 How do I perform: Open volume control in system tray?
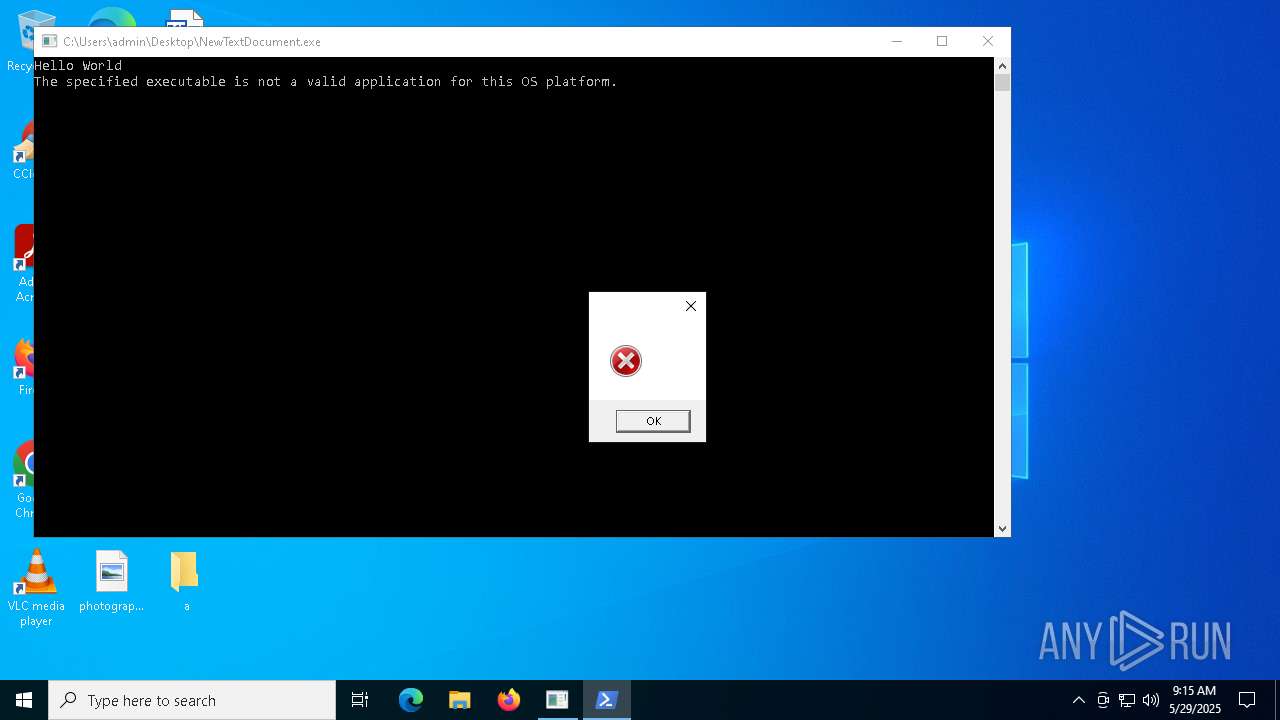[x=1151, y=700]
